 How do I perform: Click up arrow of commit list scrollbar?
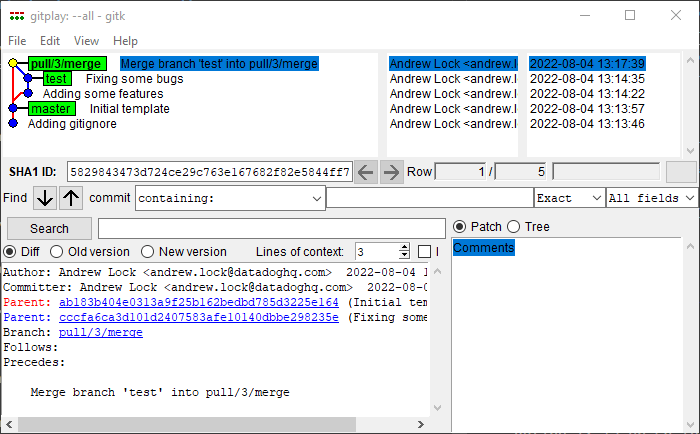click(x=690, y=60)
